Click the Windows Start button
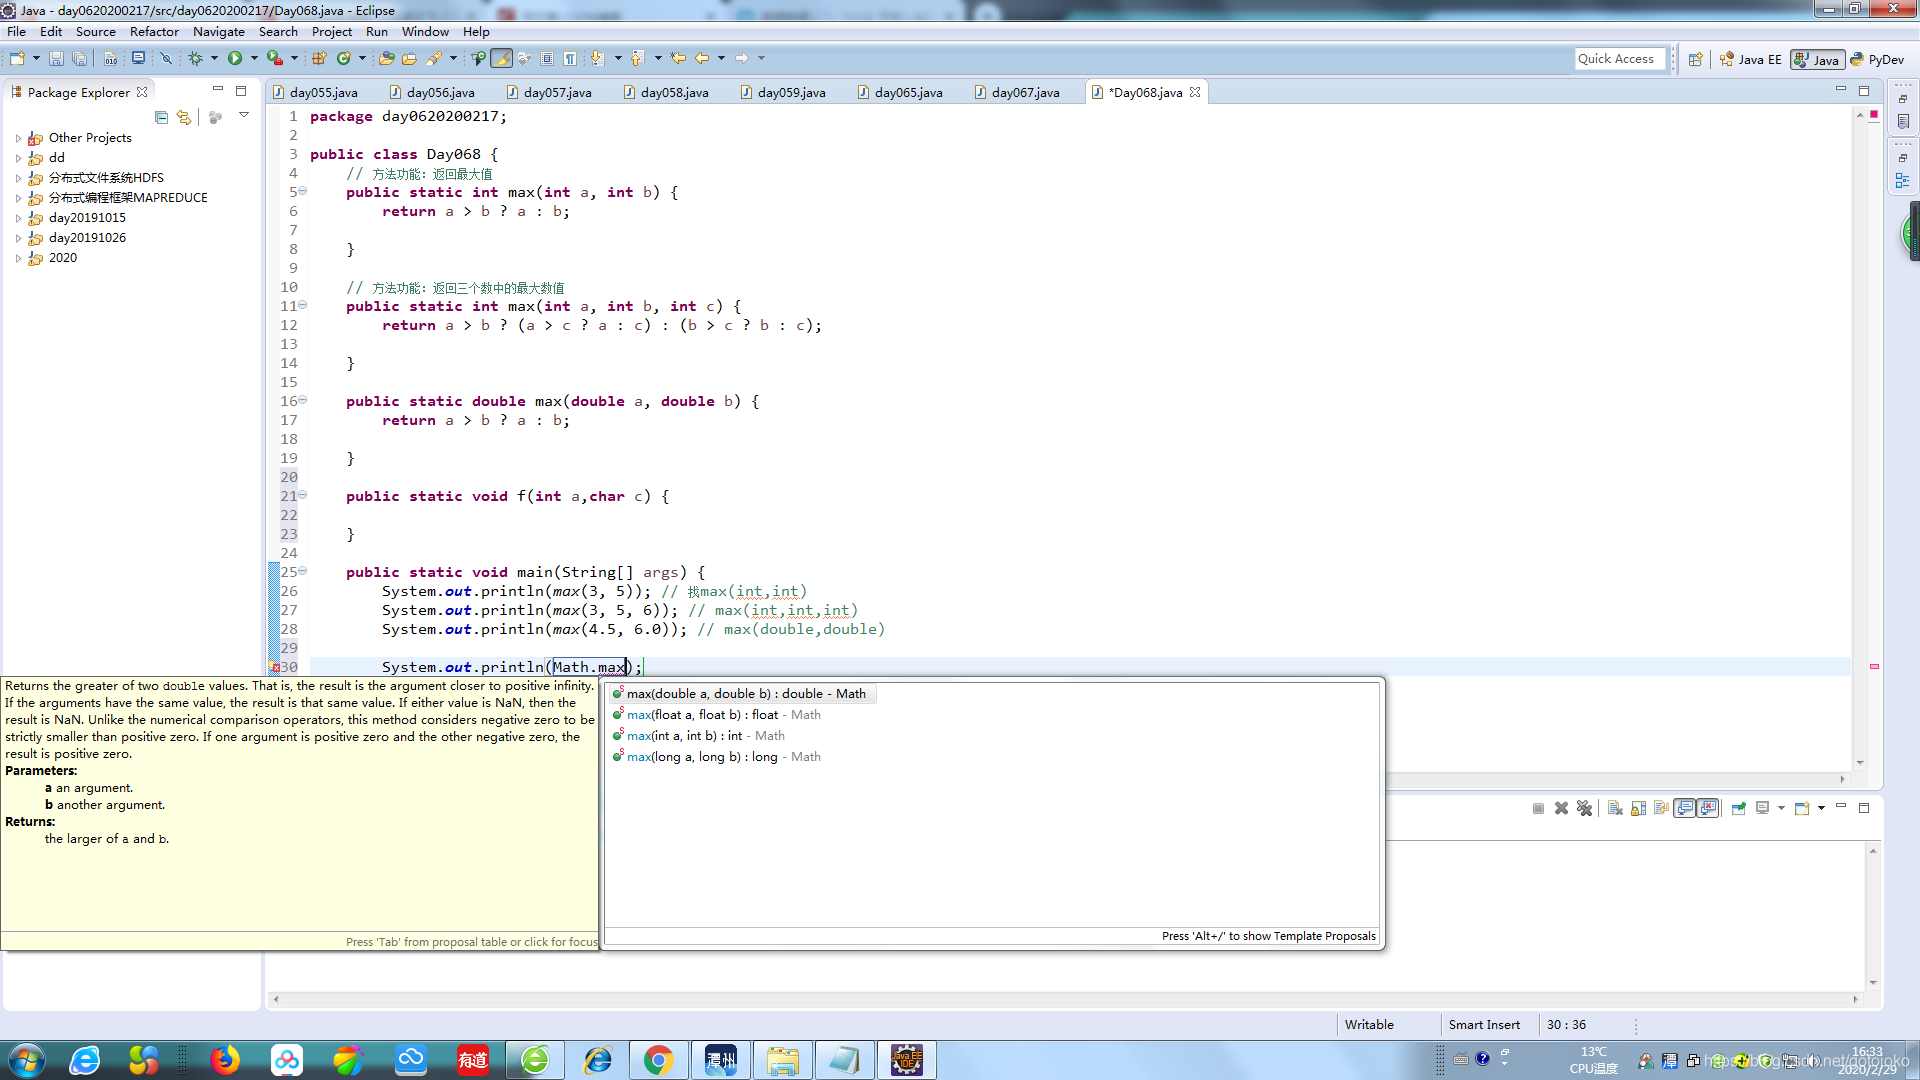The height and width of the screenshot is (1080, 1920). click(25, 1060)
